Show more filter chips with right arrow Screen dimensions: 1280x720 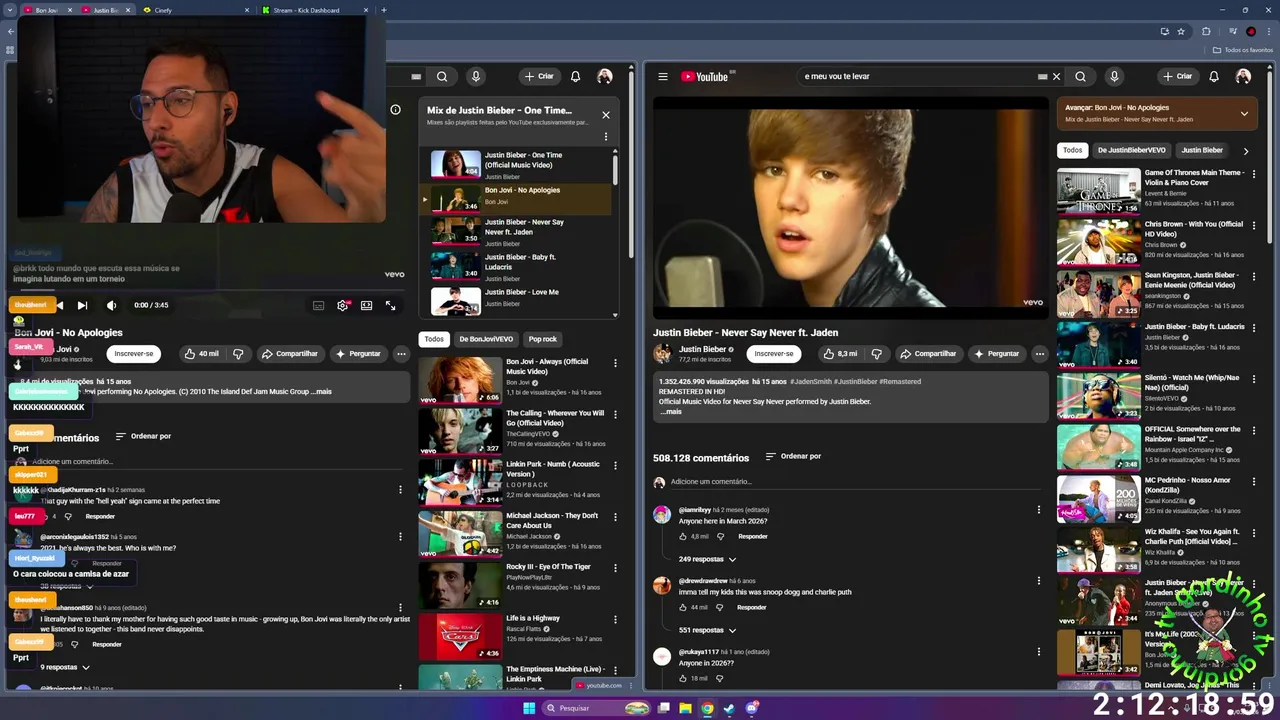pyautogui.click(x=1246, y=151)
